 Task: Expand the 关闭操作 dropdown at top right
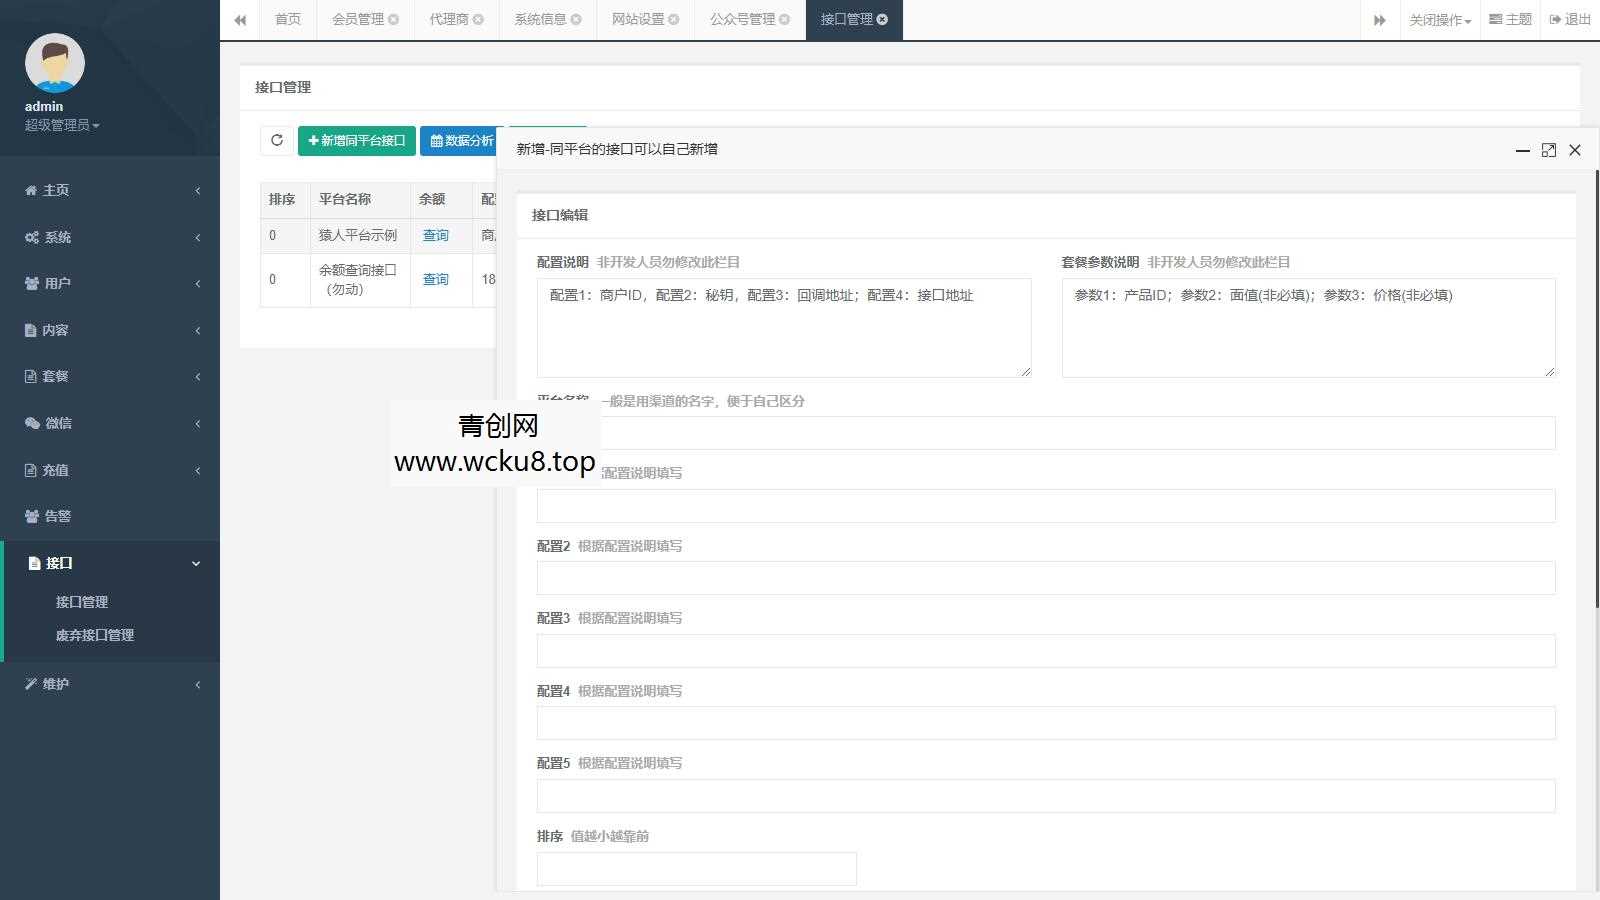(x=1438, y=19)
